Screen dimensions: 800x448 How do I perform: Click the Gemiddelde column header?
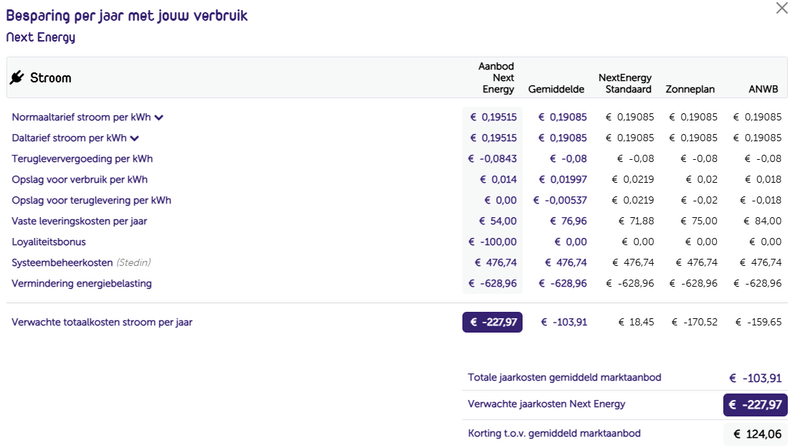click(556, 89)
